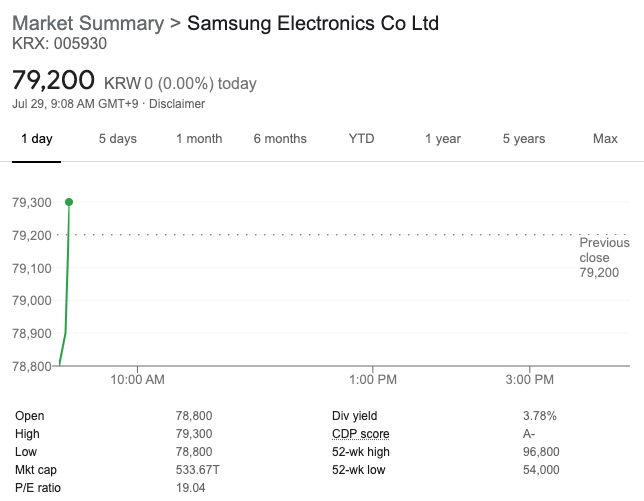Viewport: 644px width, 501px height.
Task: Open the 1 month chart range
Action: coord(199,139)
